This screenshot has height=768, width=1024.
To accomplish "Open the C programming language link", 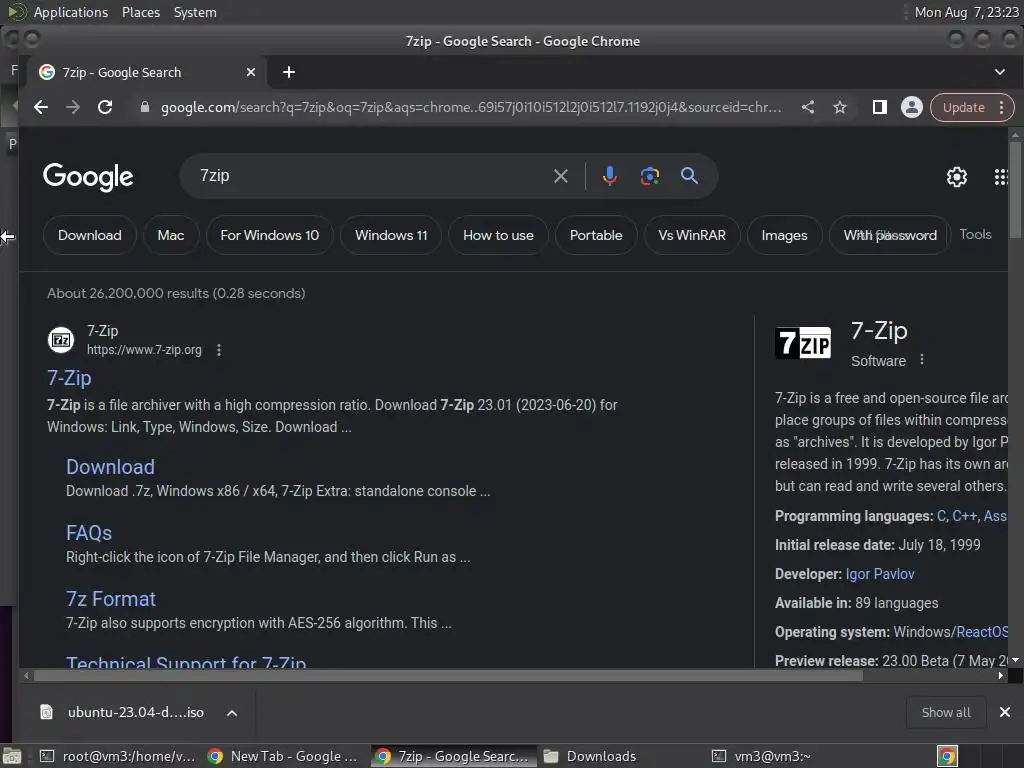I will [x=942, y=516].
